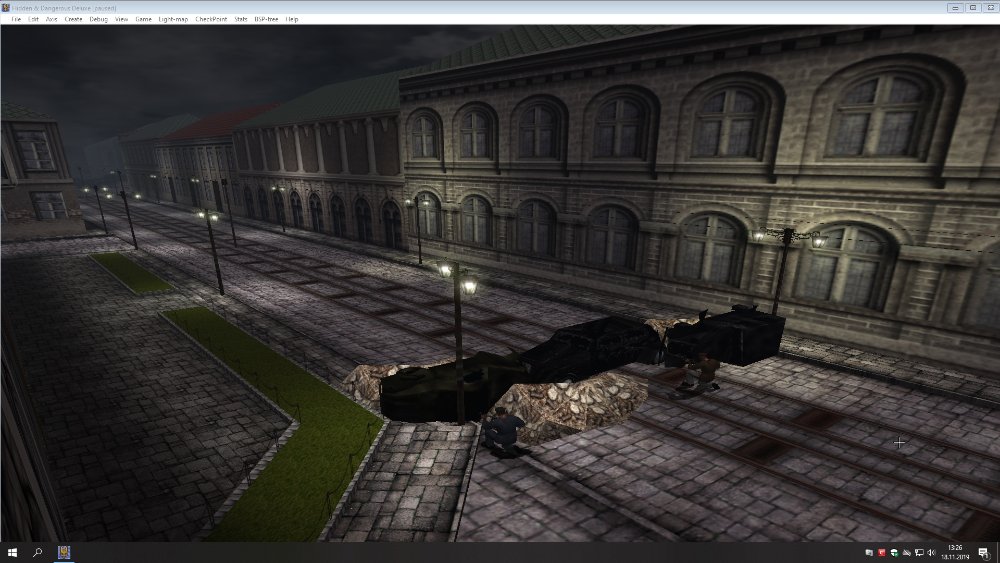Open the Debug menu
1000x563 pixels.
point(98,19)
